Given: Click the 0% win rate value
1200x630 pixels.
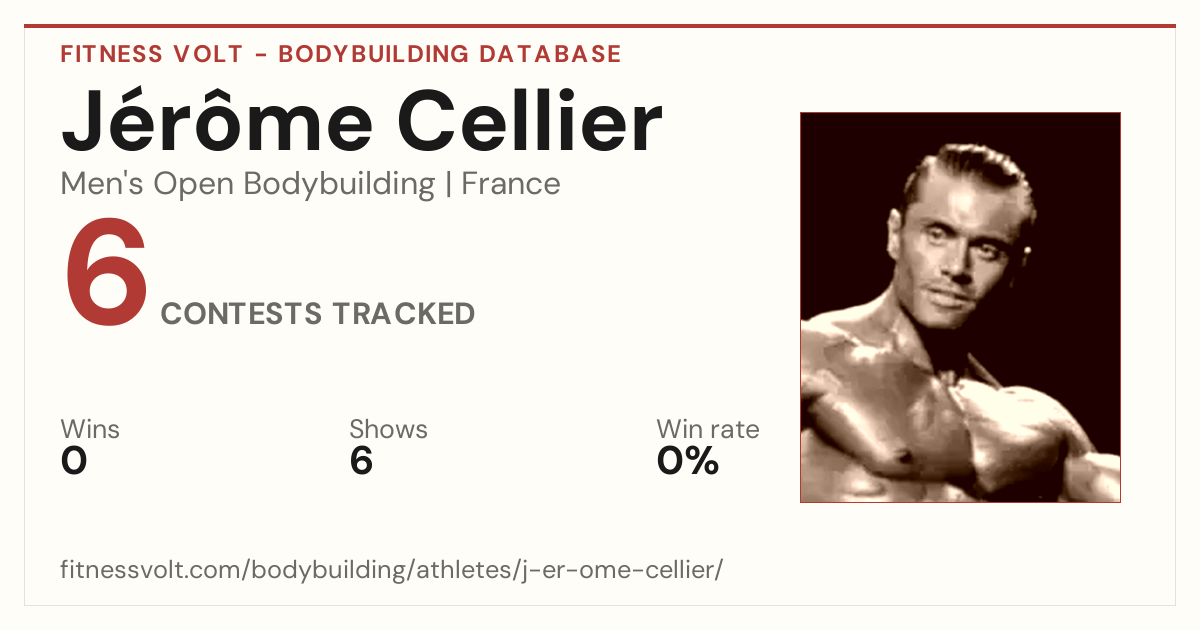Looking at the screenshot, I should tap(688, 461).
